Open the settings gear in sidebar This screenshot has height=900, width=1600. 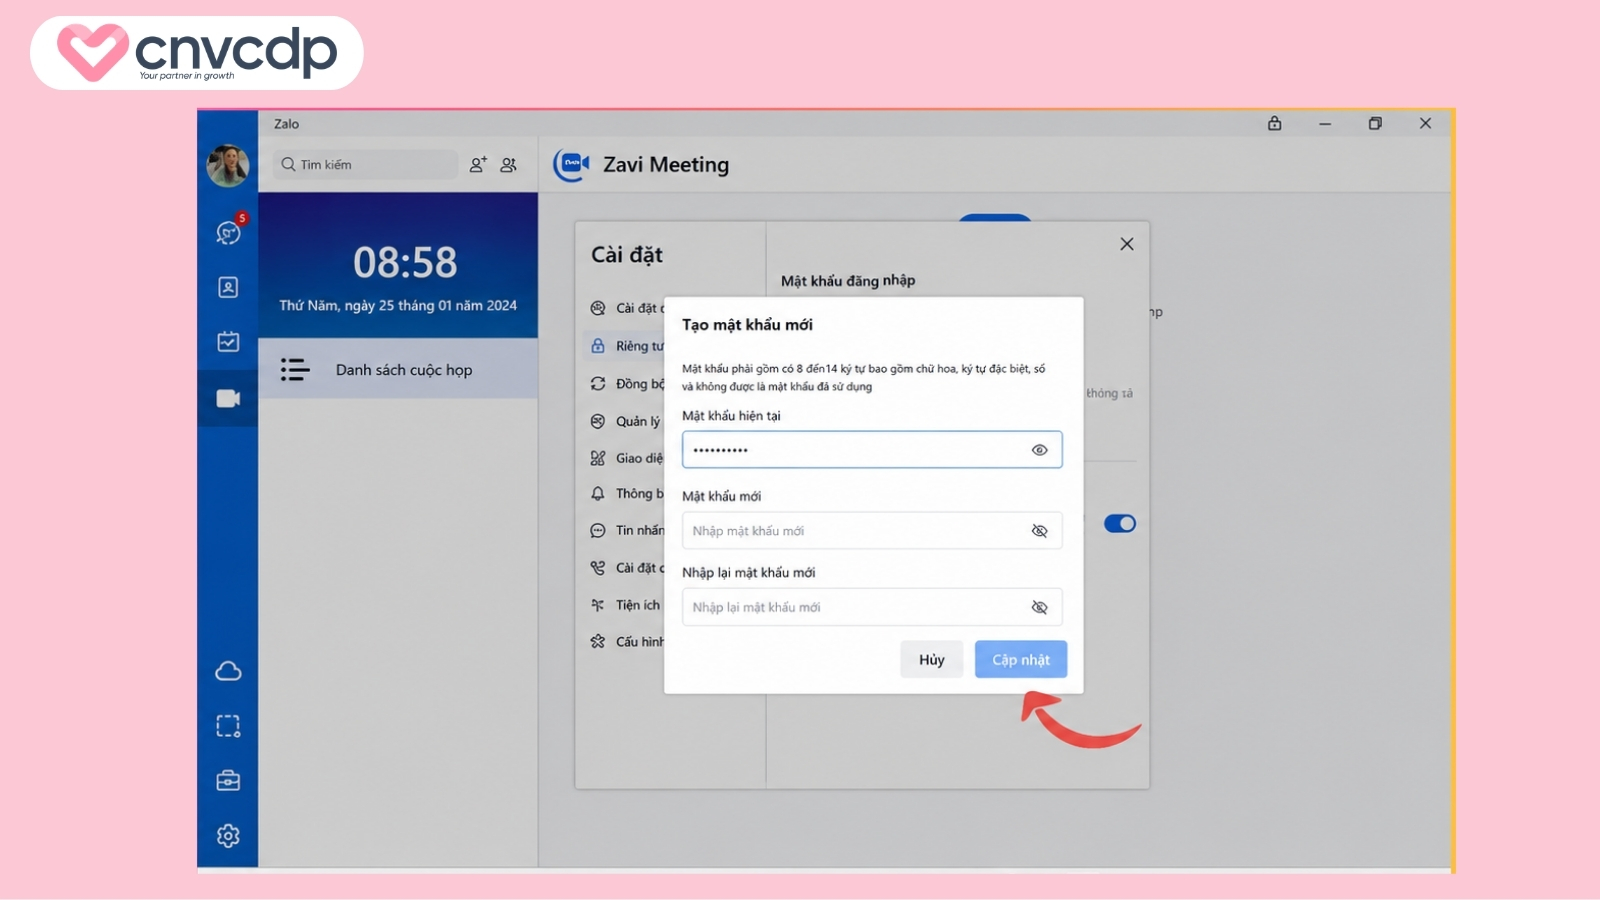228,835
